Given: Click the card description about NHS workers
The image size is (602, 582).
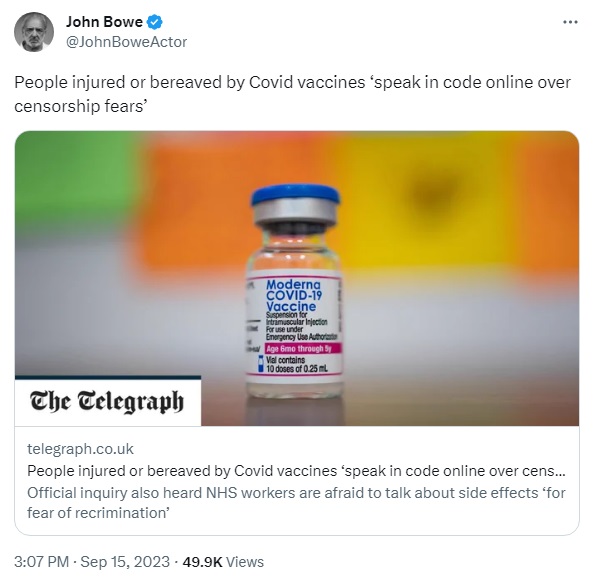Looking at the screenshot, I should [296, 503].
